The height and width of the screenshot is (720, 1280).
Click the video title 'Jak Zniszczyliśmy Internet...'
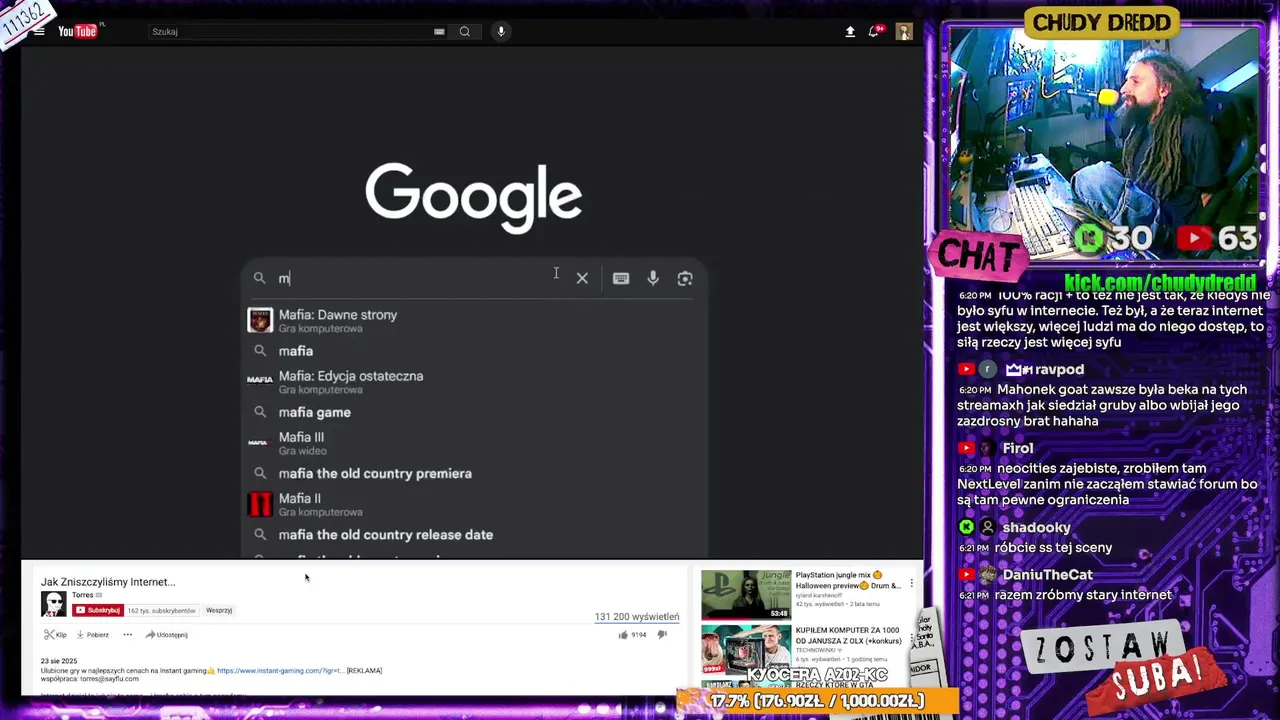(x=108, y=582)
